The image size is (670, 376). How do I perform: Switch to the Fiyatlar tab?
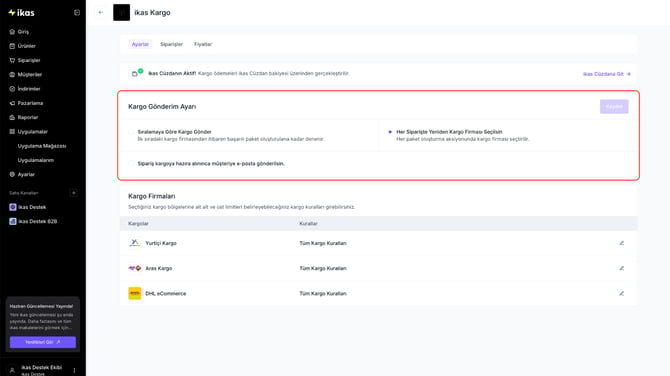pos(203,44)
